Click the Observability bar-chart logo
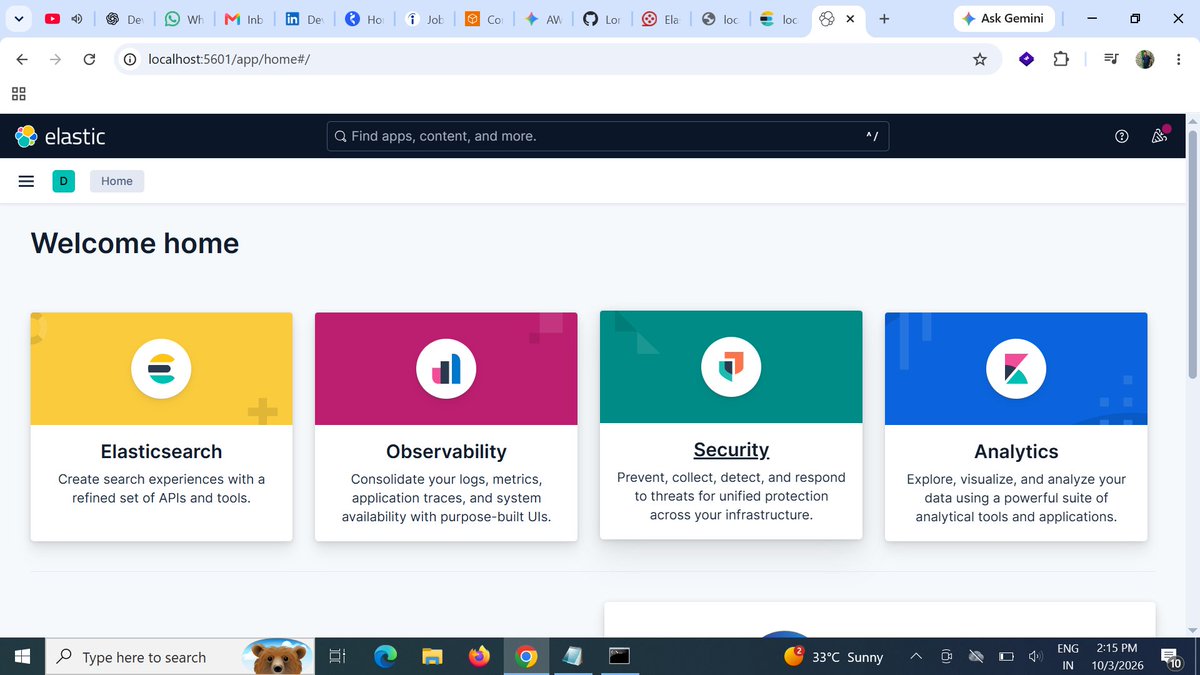The width and height of the screenshot is (1200, 675). click(x=446, y=369)
